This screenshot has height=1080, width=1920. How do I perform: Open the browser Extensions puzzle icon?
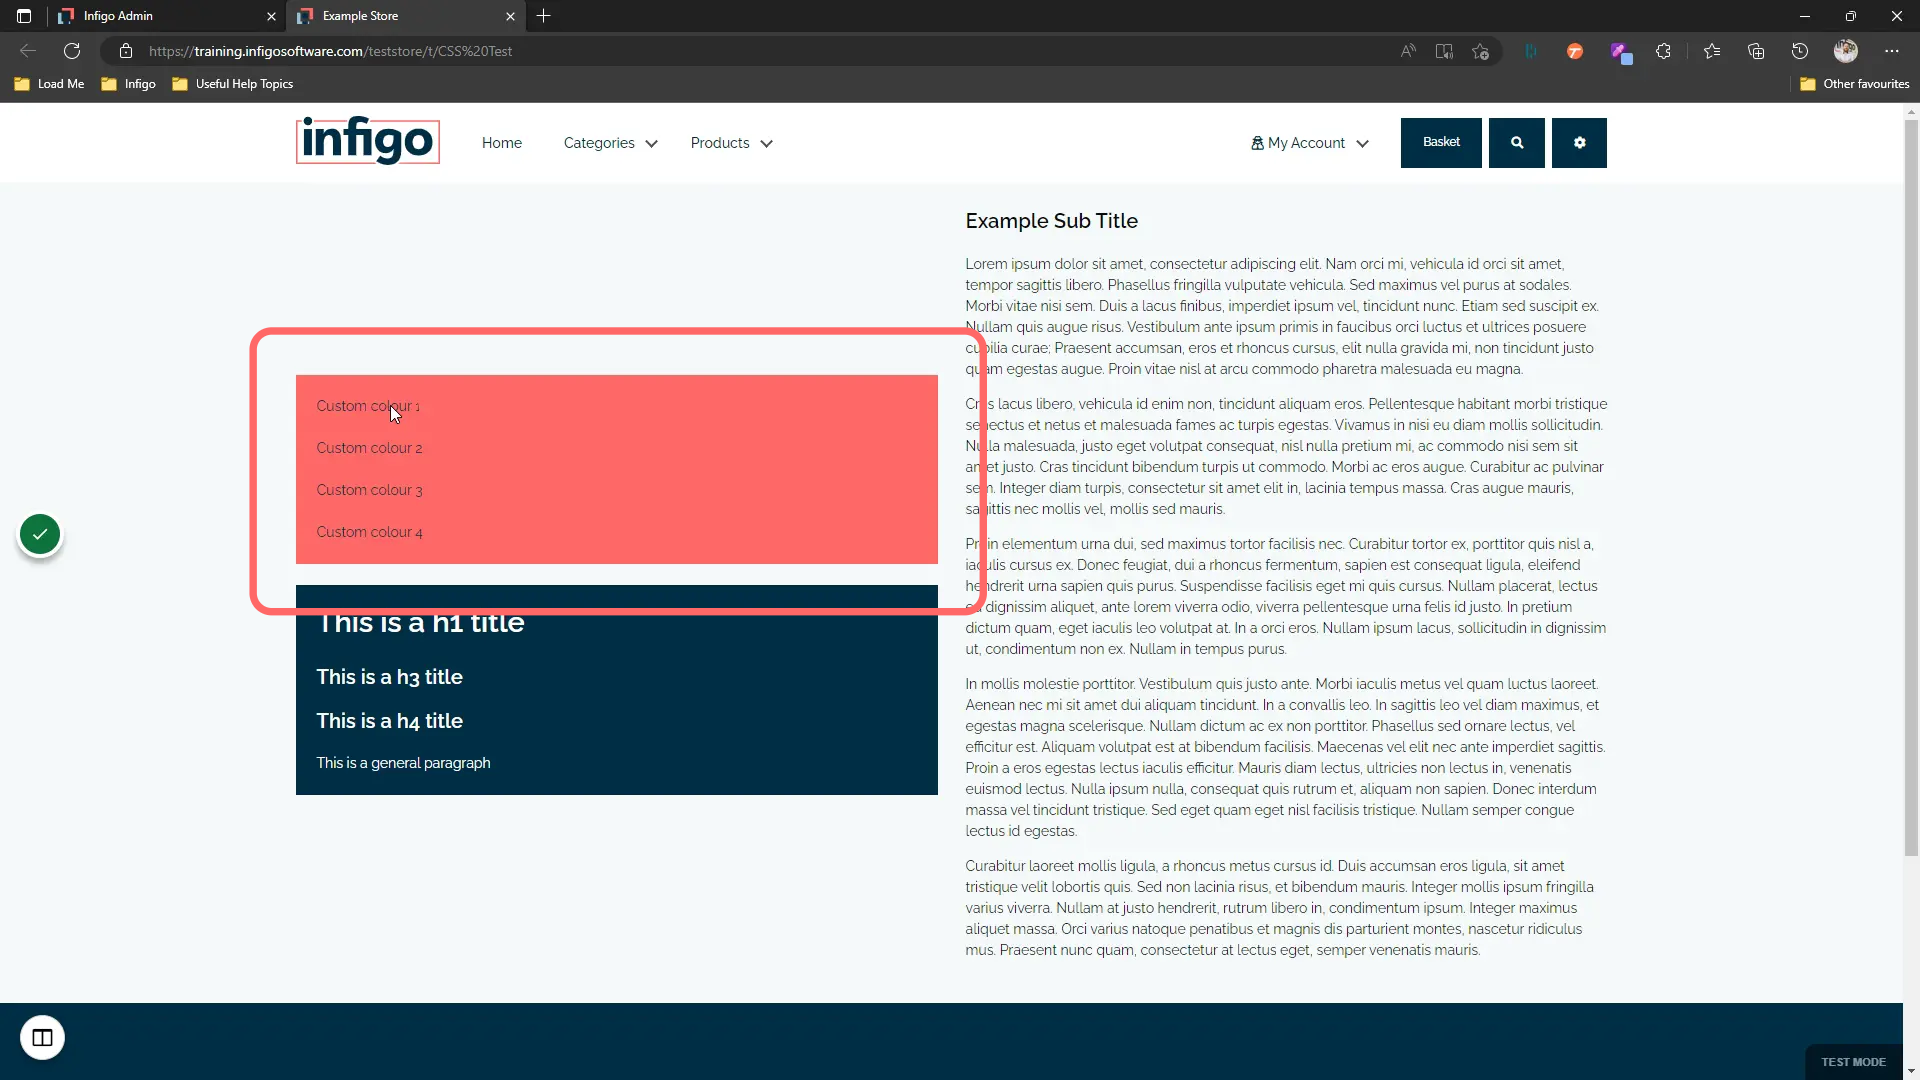[1663, 51]
